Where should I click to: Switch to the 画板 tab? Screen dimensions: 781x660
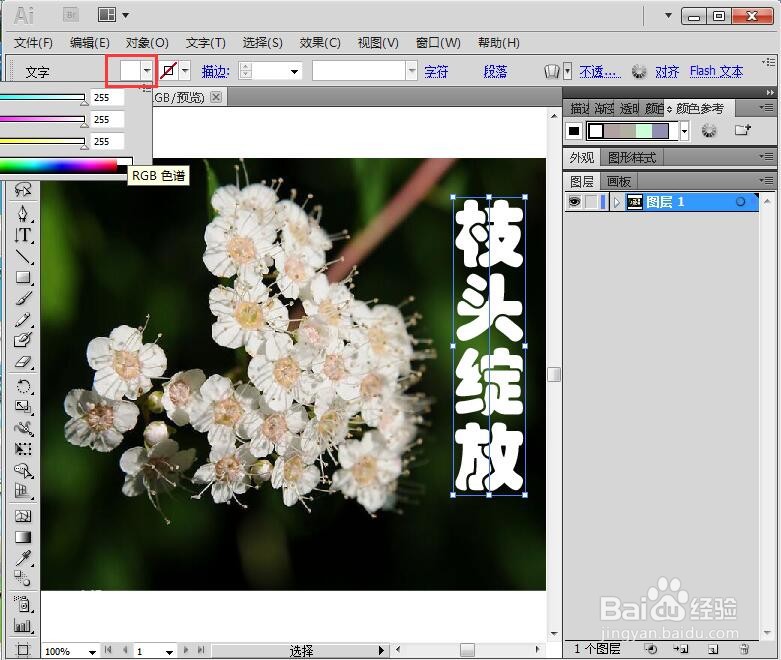619,181
